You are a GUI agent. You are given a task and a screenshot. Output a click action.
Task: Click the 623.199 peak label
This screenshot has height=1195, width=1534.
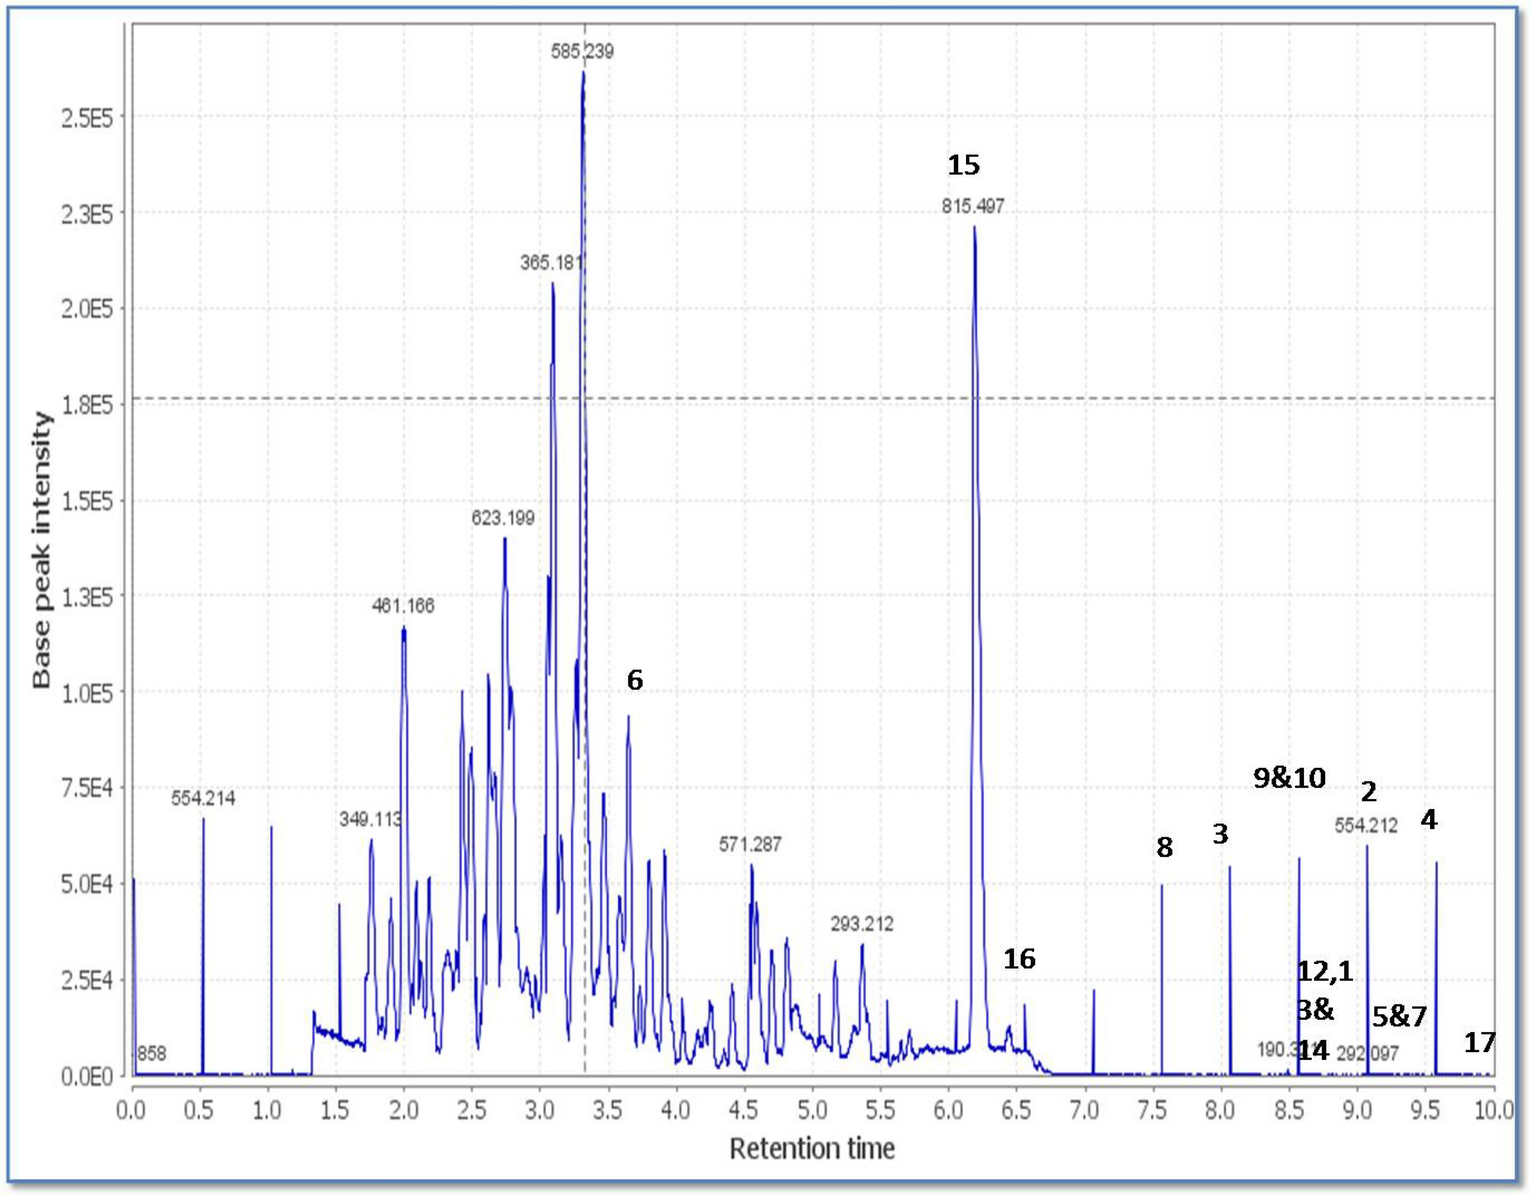click(503, 518)
